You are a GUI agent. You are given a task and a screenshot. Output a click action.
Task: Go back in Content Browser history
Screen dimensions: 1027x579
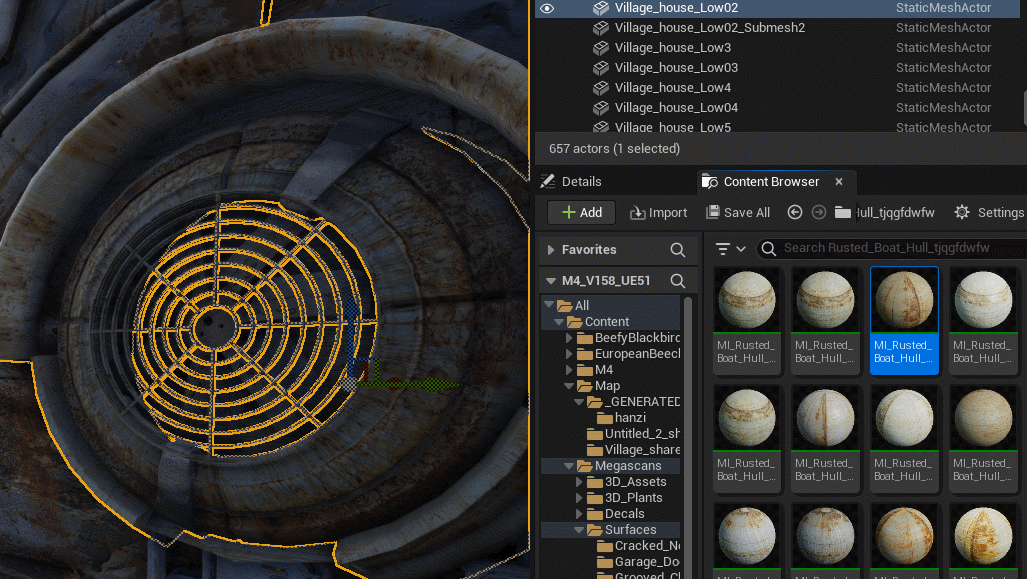tap(795, 212)
